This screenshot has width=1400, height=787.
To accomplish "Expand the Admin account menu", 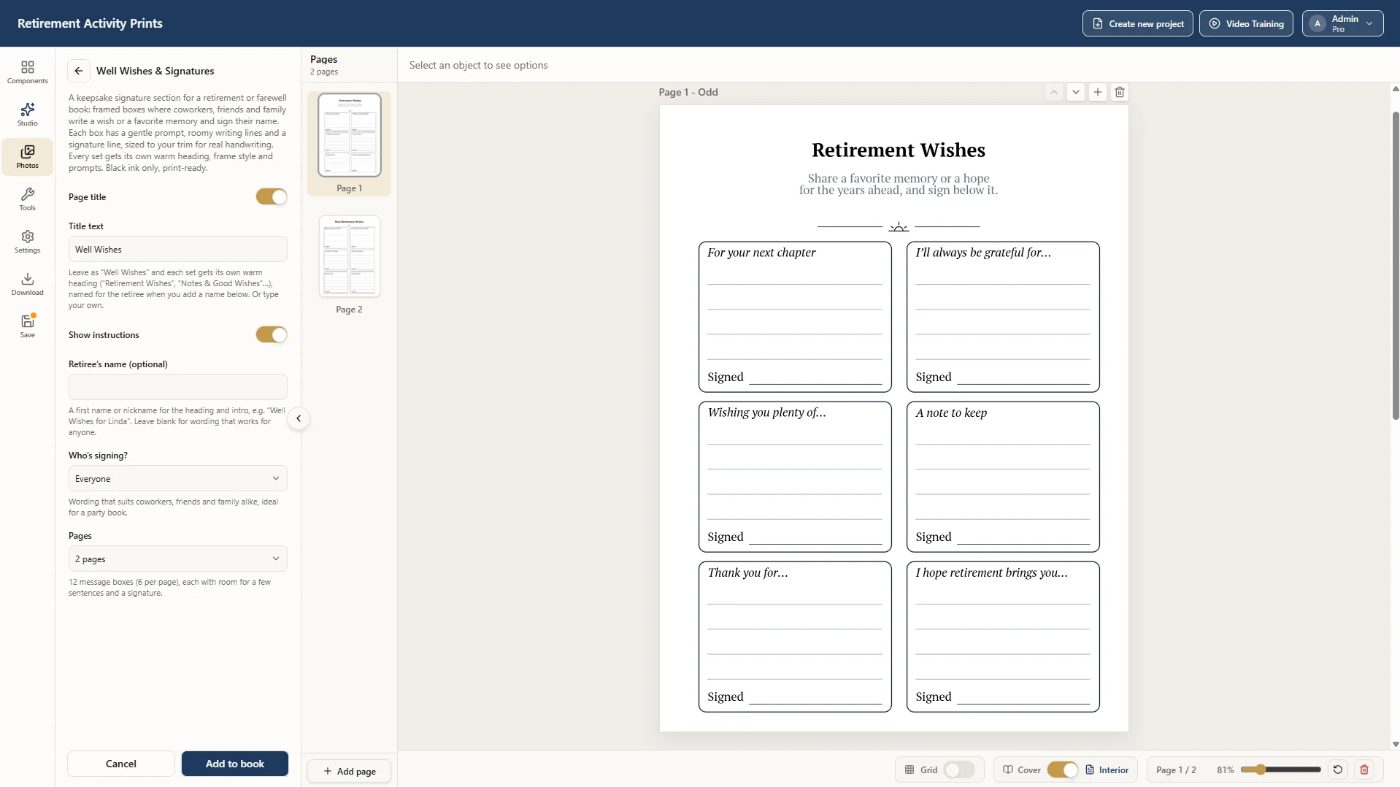I will (x=1343, y=23).
